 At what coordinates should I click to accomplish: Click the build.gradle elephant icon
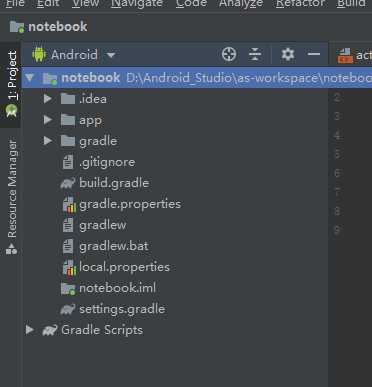(68, 183)
